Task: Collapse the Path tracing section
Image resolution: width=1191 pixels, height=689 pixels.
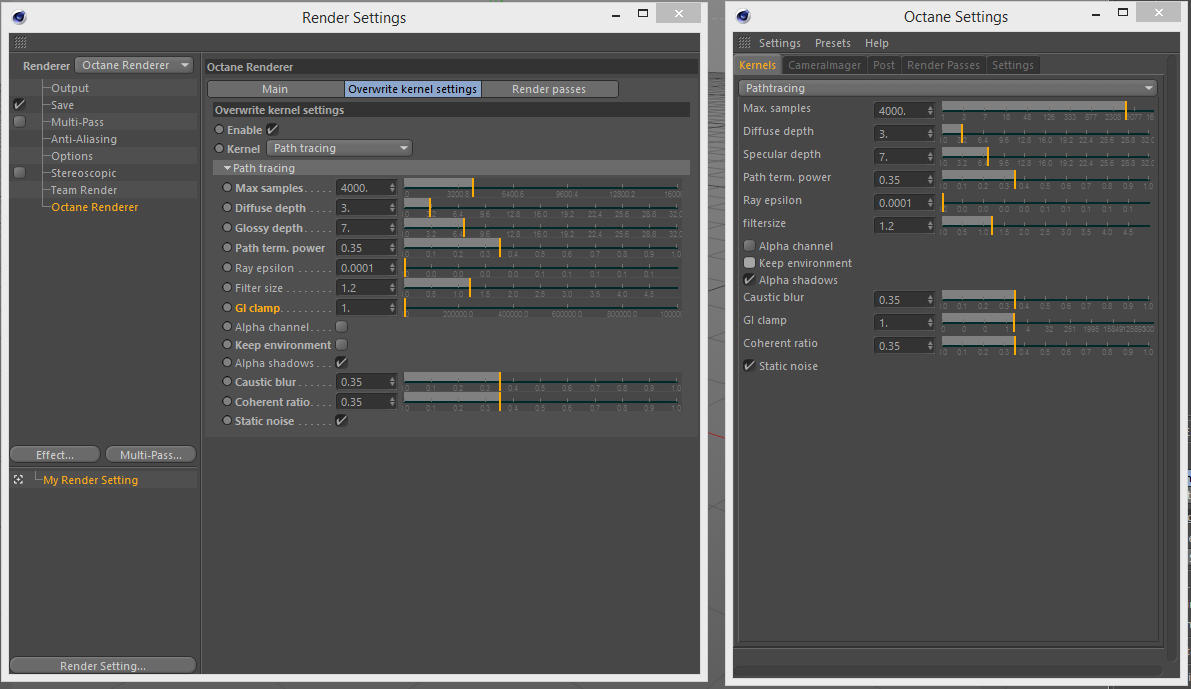Action: (227, 168)
